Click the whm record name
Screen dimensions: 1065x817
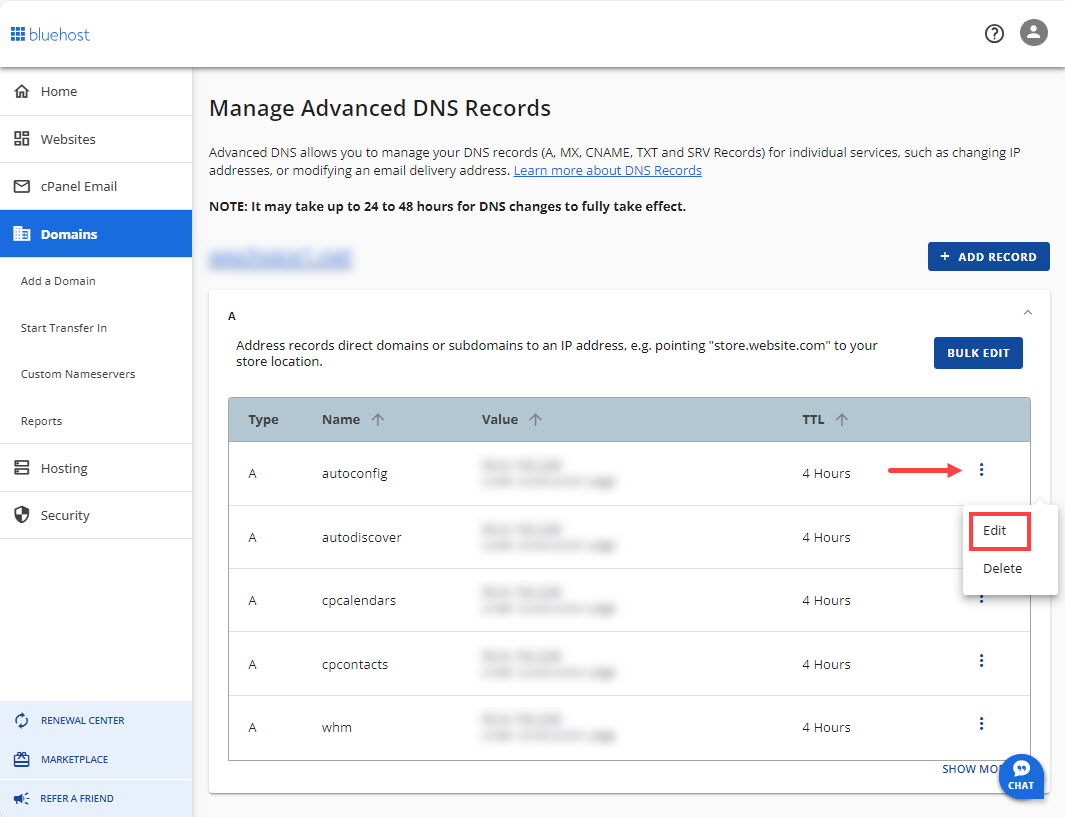click(337, 727)
